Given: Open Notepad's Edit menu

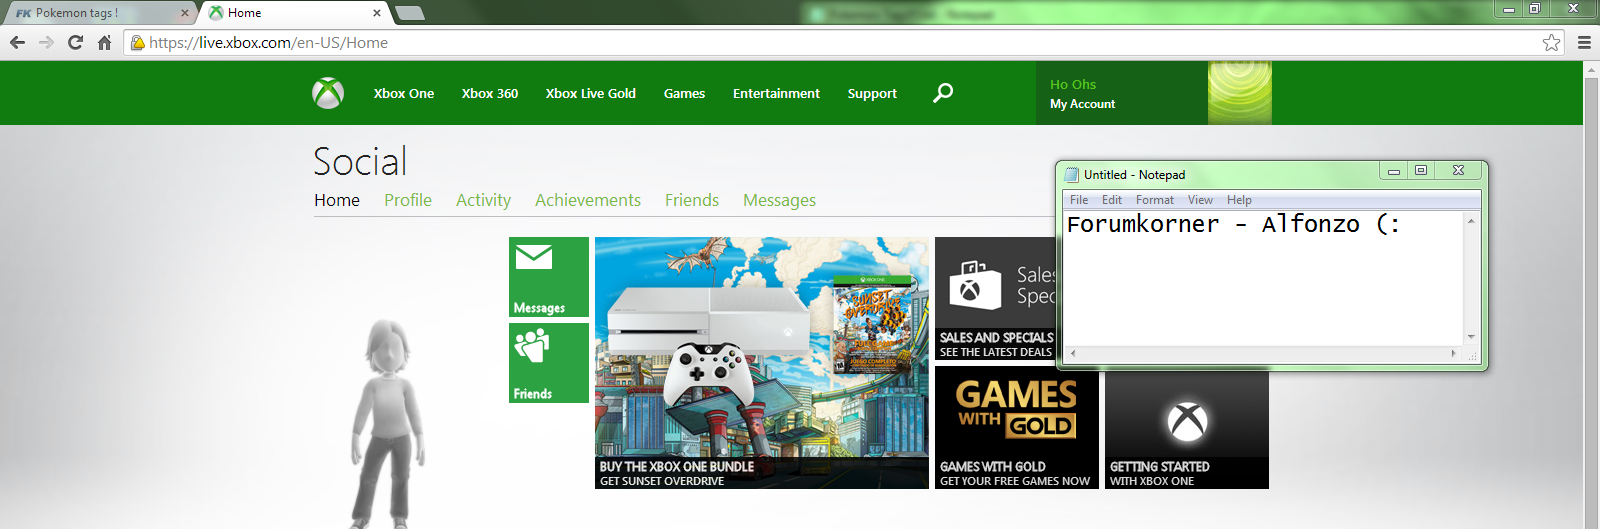Looking at the screenshot, I should (1112, 200).
